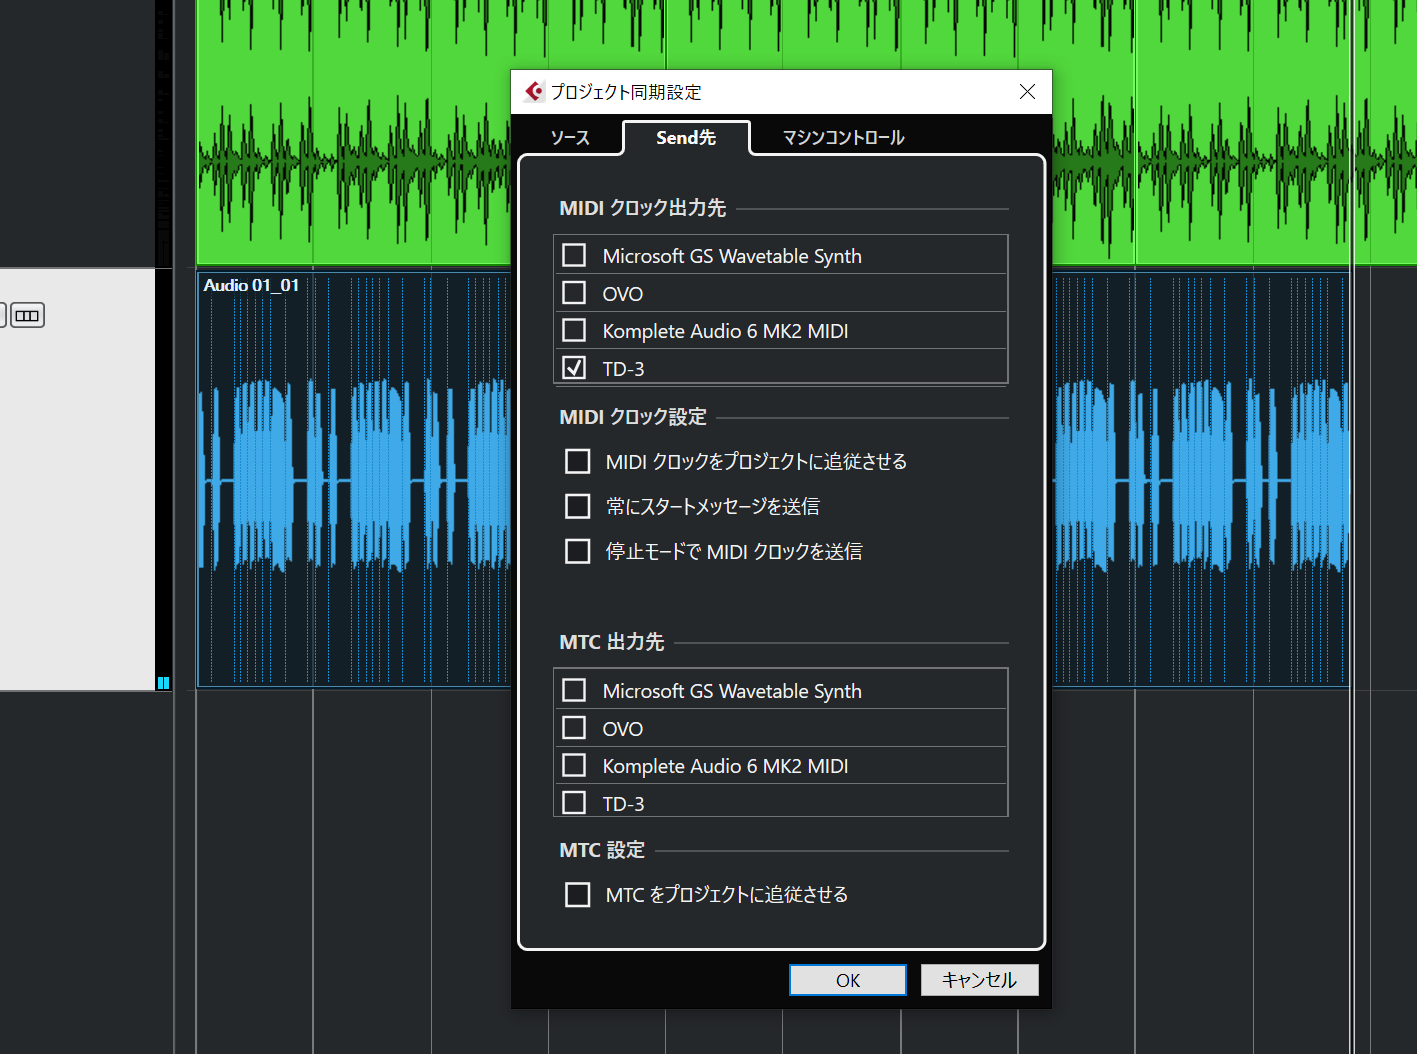Screen dimensions: 1417x1054
Task: Click the キャンセル button
Action: point(979,980)
